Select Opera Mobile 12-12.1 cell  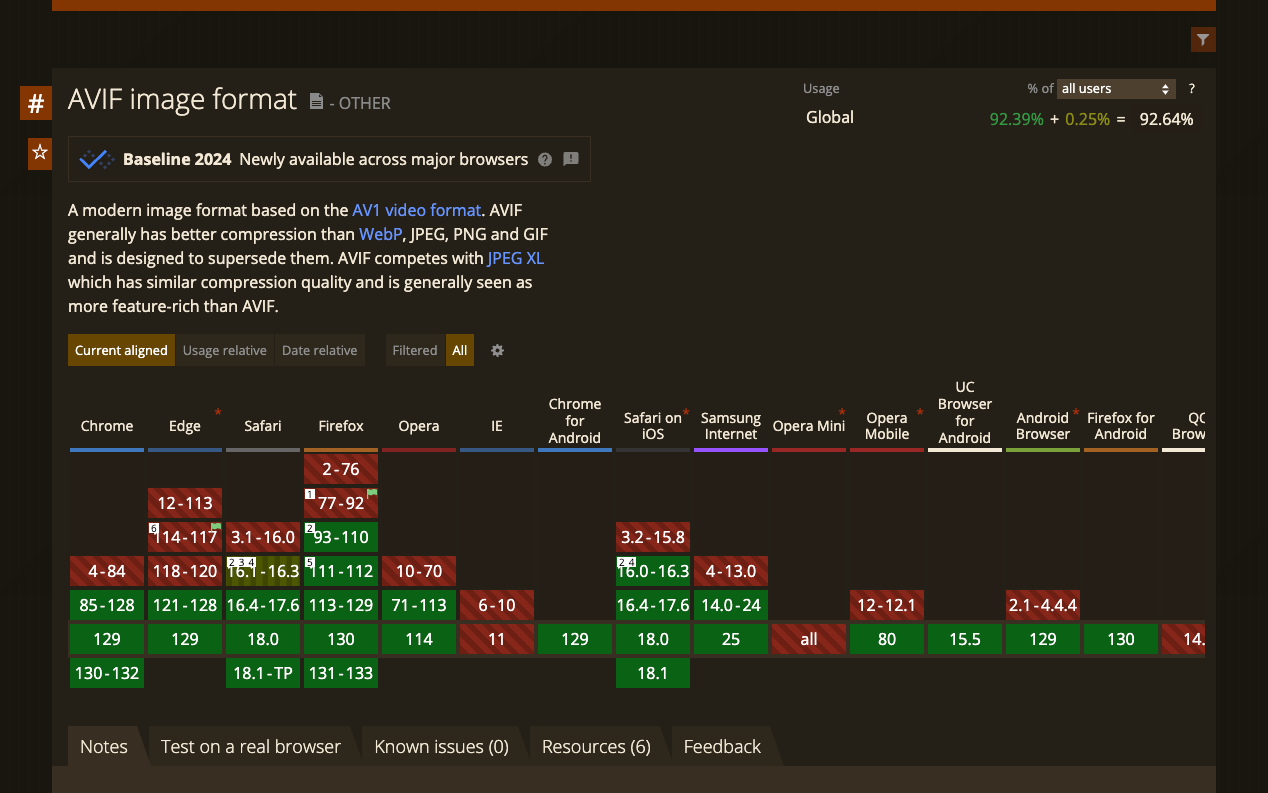[887, 605]
